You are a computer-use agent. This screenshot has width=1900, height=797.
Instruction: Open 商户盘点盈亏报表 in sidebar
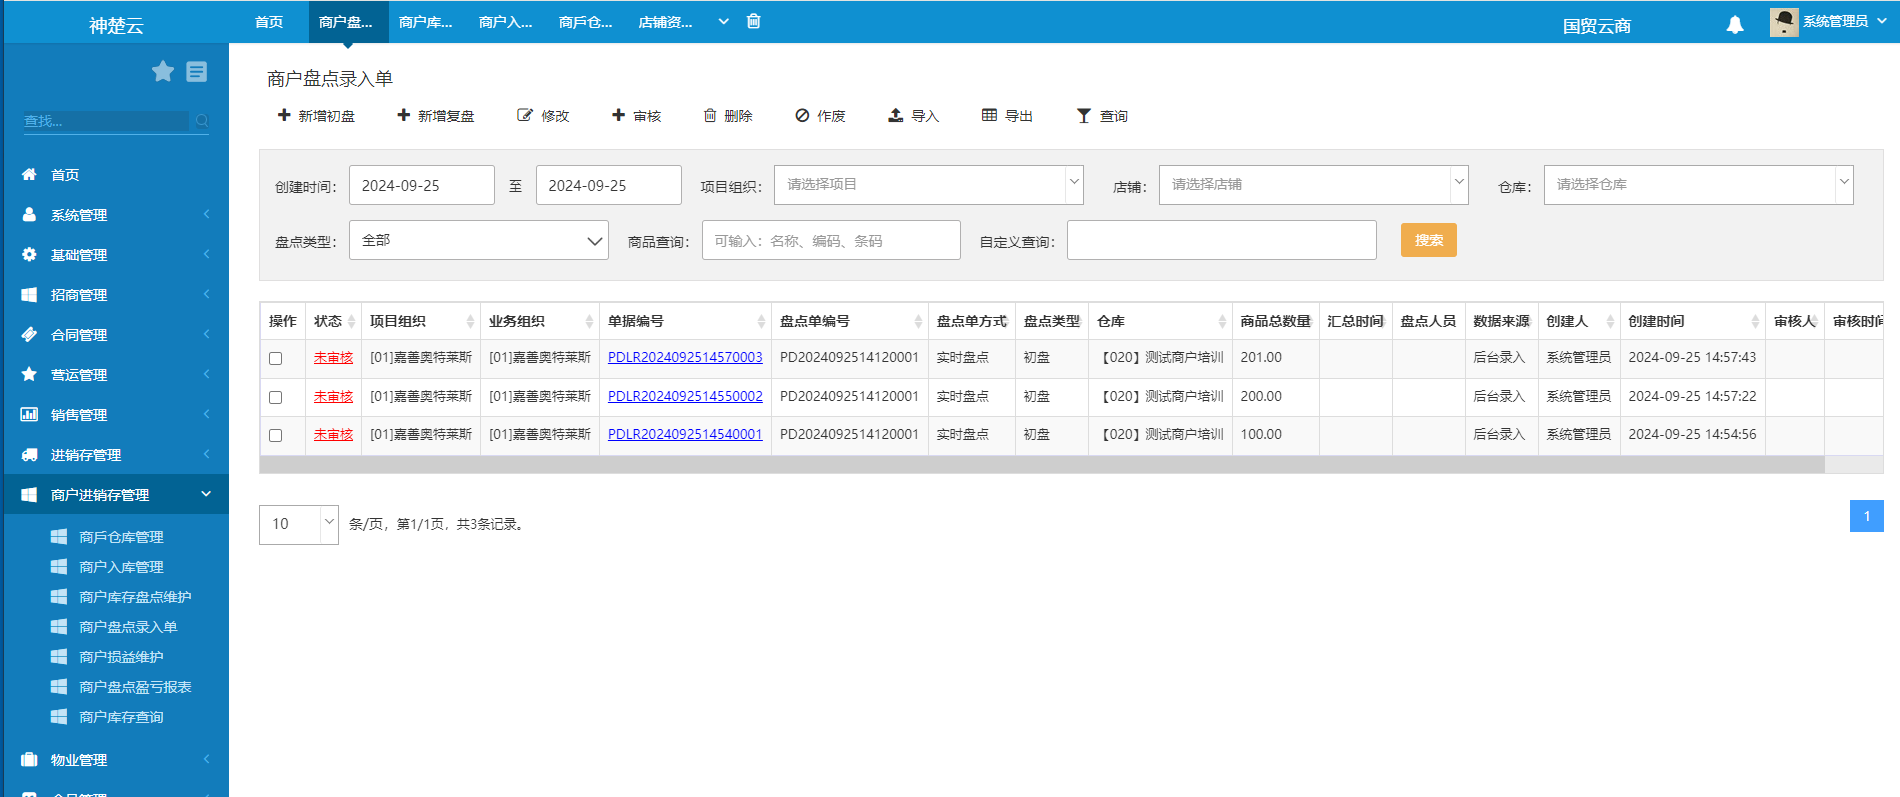coord(135,687)
